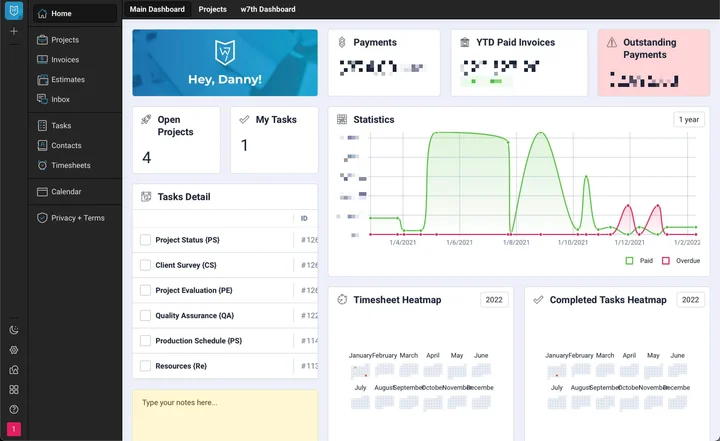Go to Invoices in the sidebar
720x441 pixels.
coord(65,60)
